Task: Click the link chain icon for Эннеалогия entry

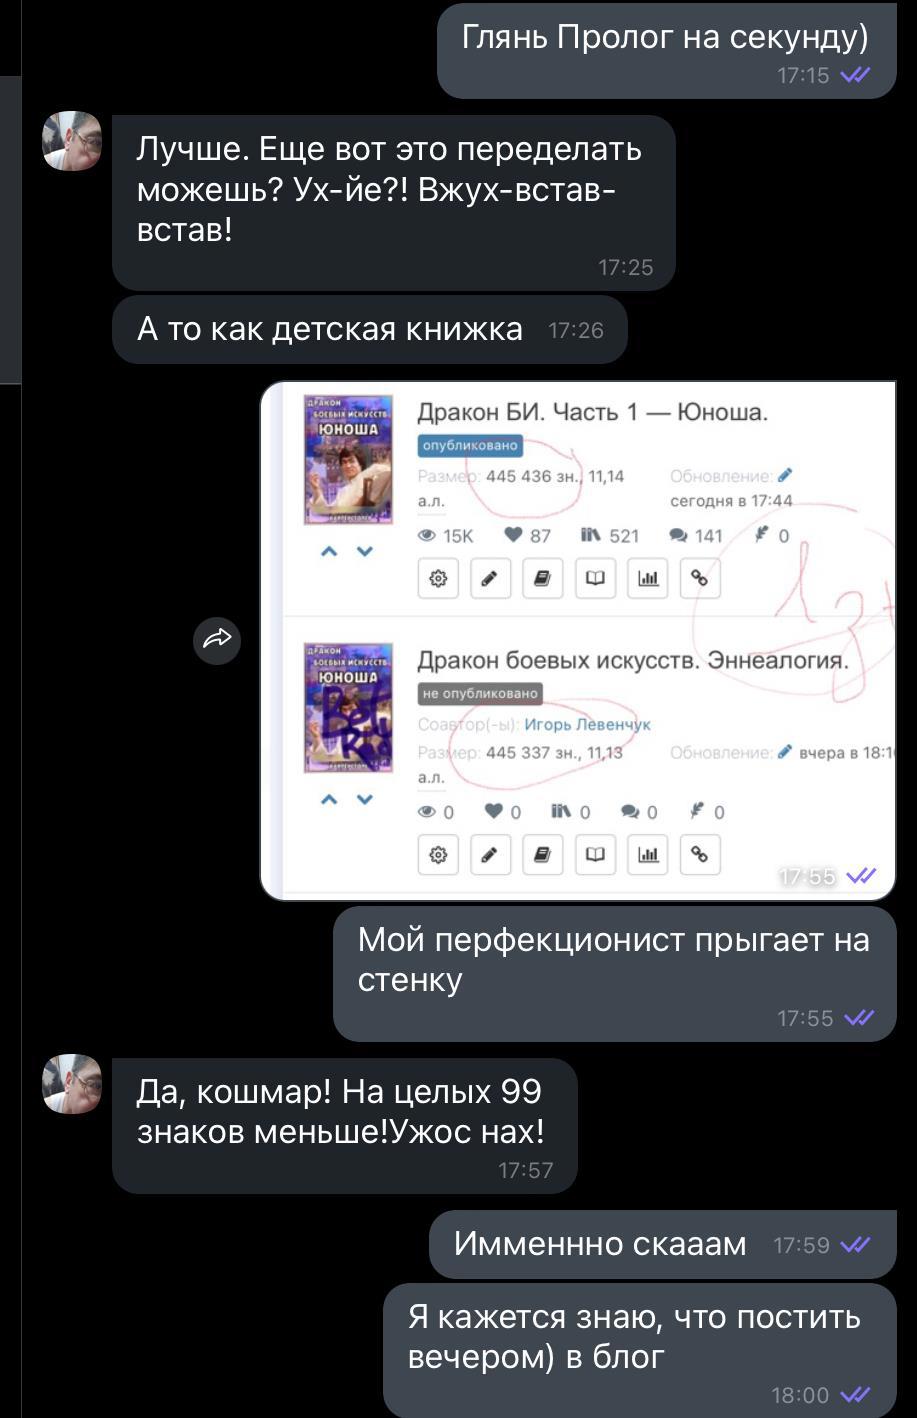Action: point(700,854)
